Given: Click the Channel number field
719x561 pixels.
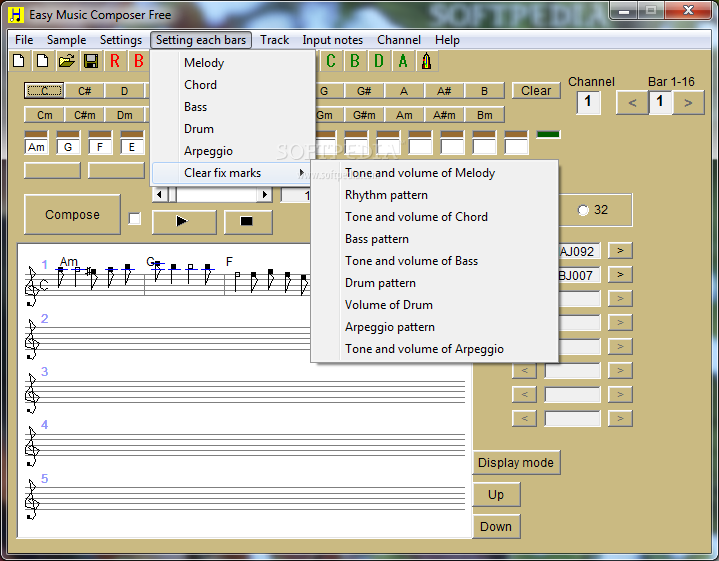Looking at the screenshot, I should click(588, 102).
